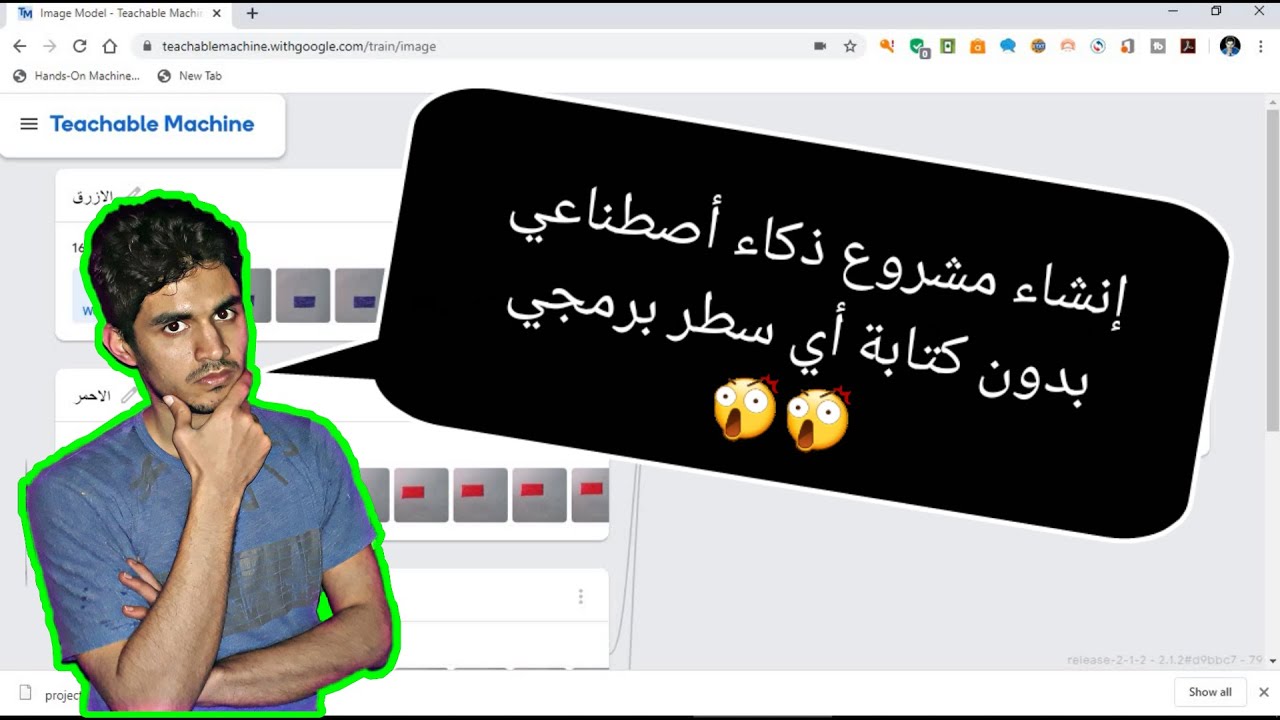This screenshot has height=720, width=1280.
Task: Click the scrollbar up arrow
Action: pos(1272,101)
